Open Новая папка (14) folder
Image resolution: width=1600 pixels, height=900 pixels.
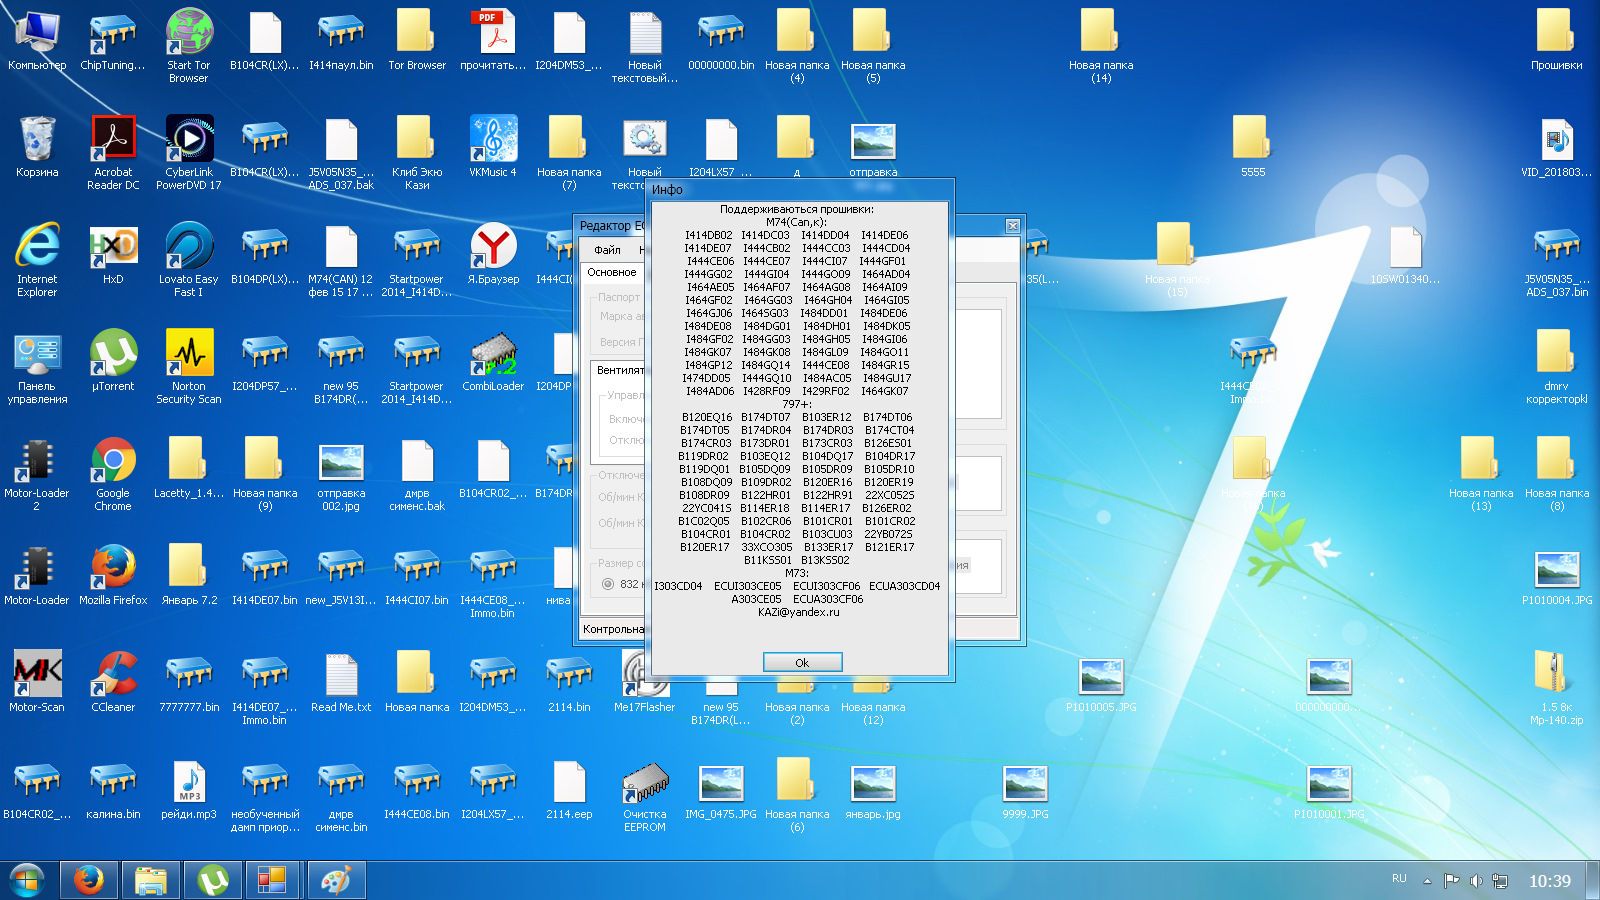(x=1101, y=45)
